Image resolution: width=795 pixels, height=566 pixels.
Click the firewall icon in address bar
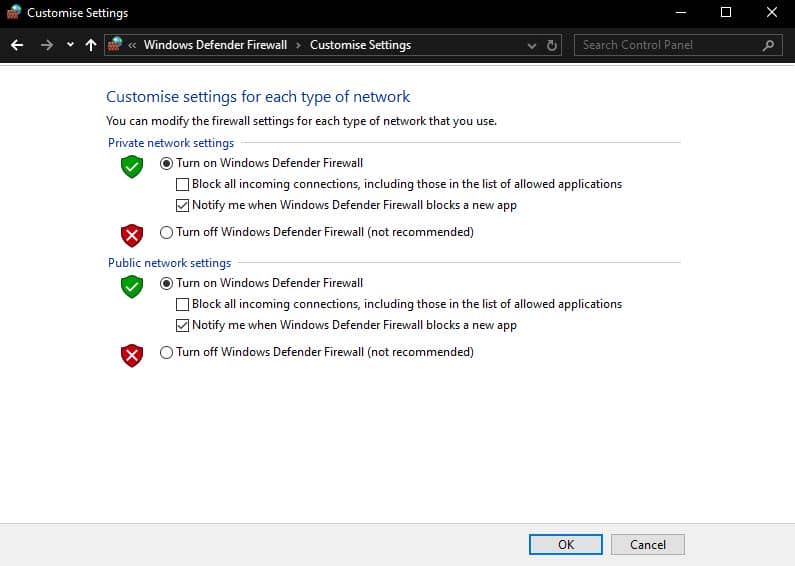click(x=115, y=44)
